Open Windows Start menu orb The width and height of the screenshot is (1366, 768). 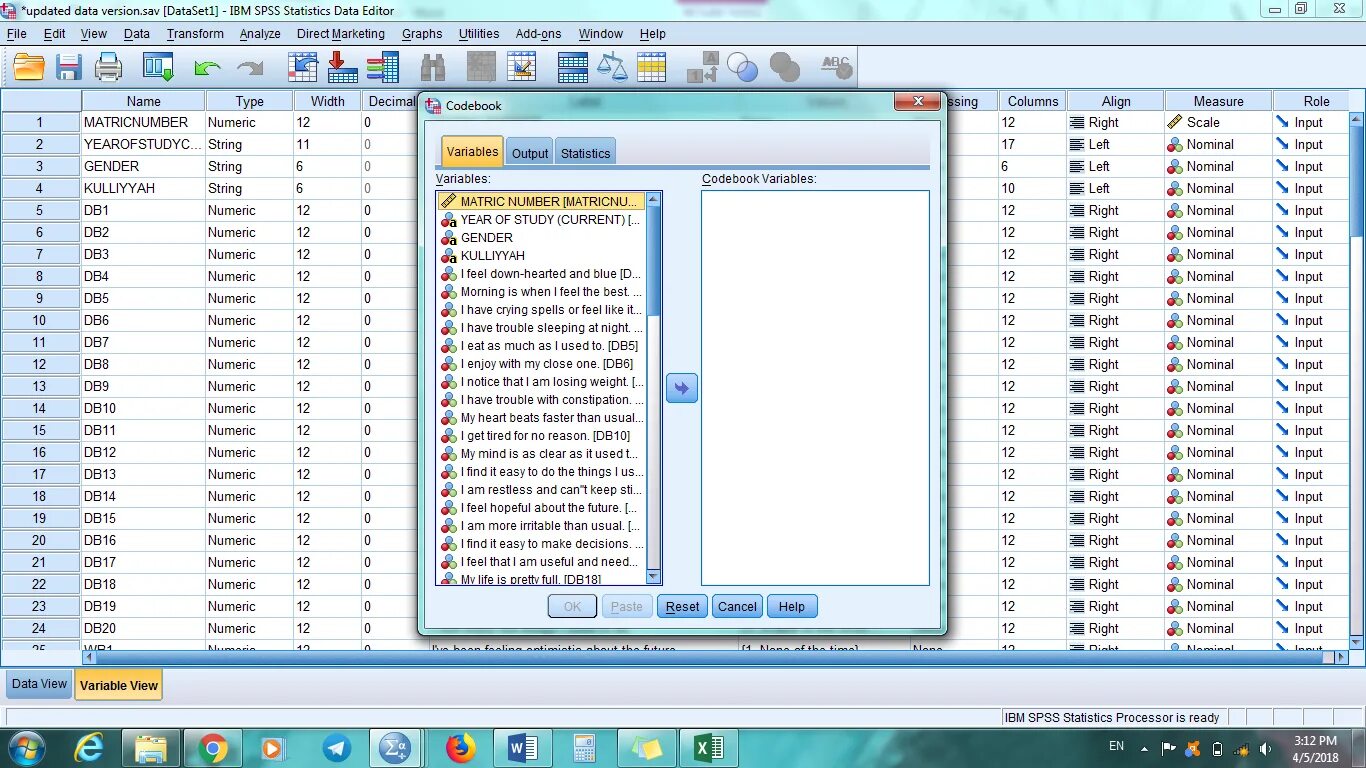tap(26, 748)
